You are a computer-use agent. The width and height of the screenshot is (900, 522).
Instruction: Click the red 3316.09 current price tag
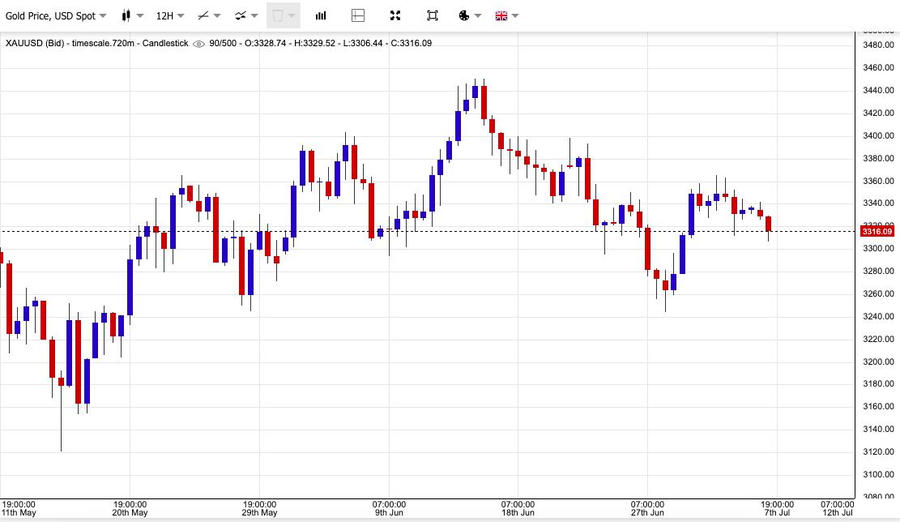[876, 231]
